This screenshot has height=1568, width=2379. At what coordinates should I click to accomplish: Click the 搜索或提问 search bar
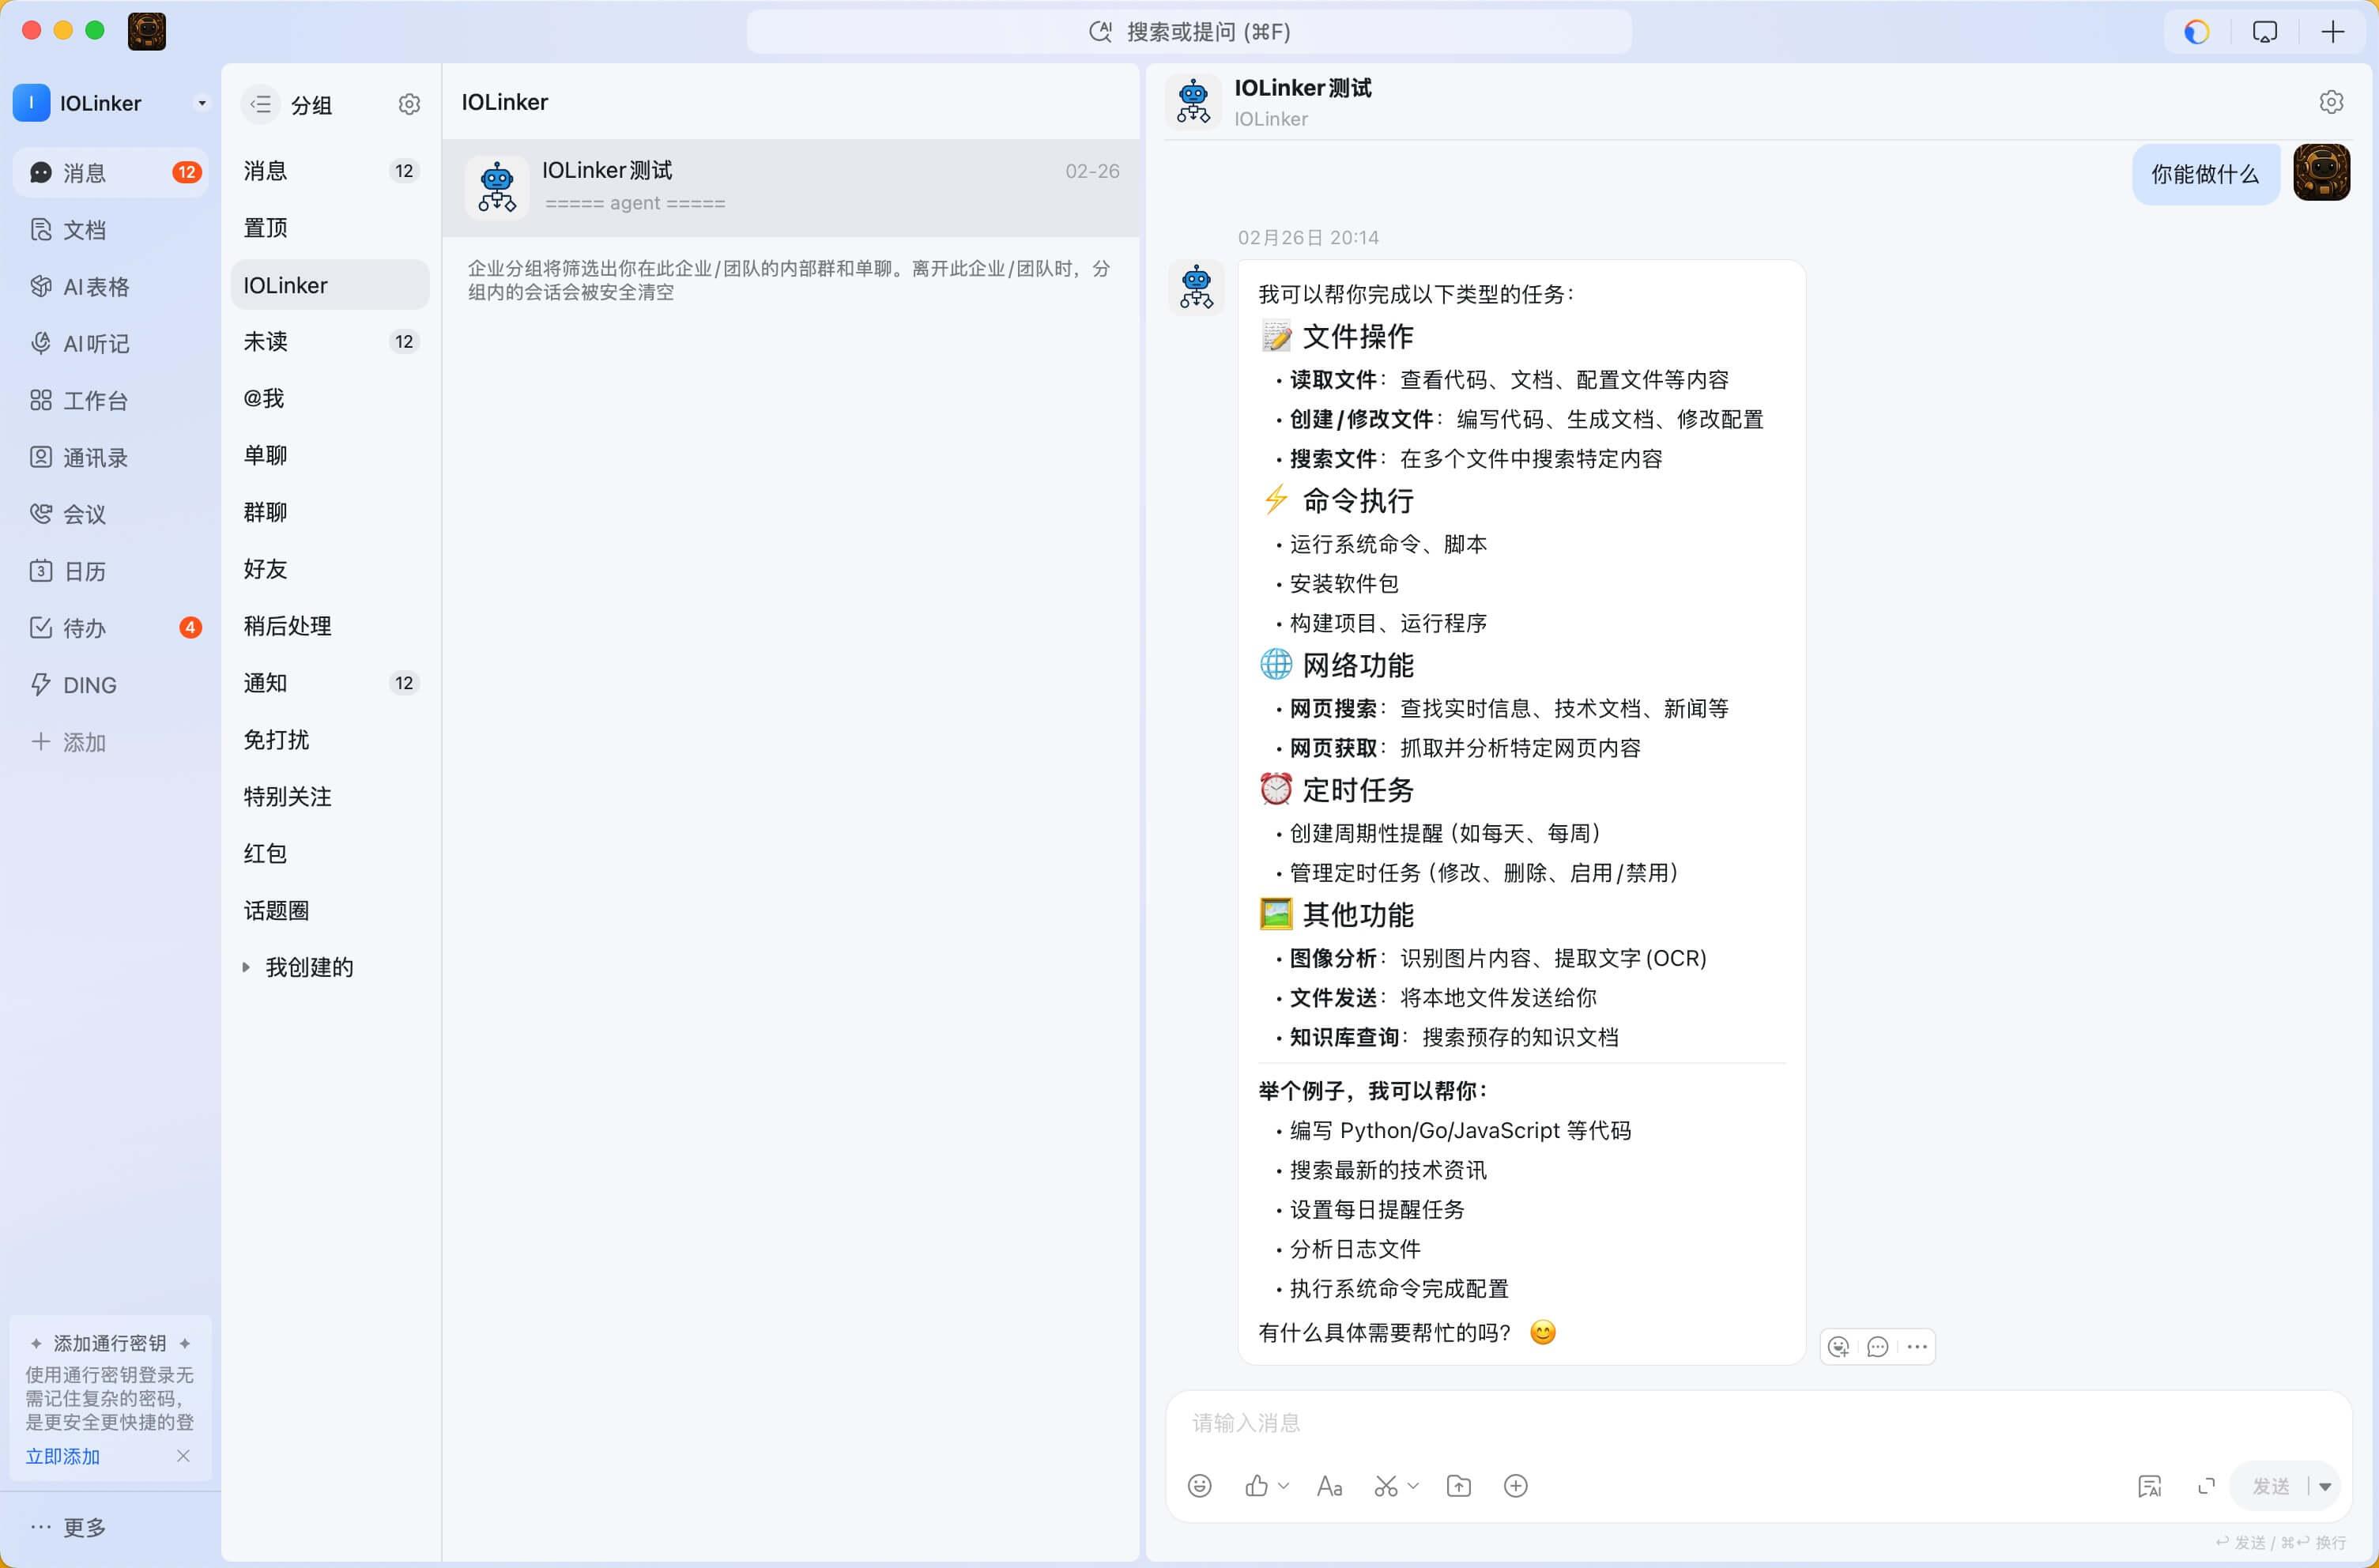click(1189, 32)
